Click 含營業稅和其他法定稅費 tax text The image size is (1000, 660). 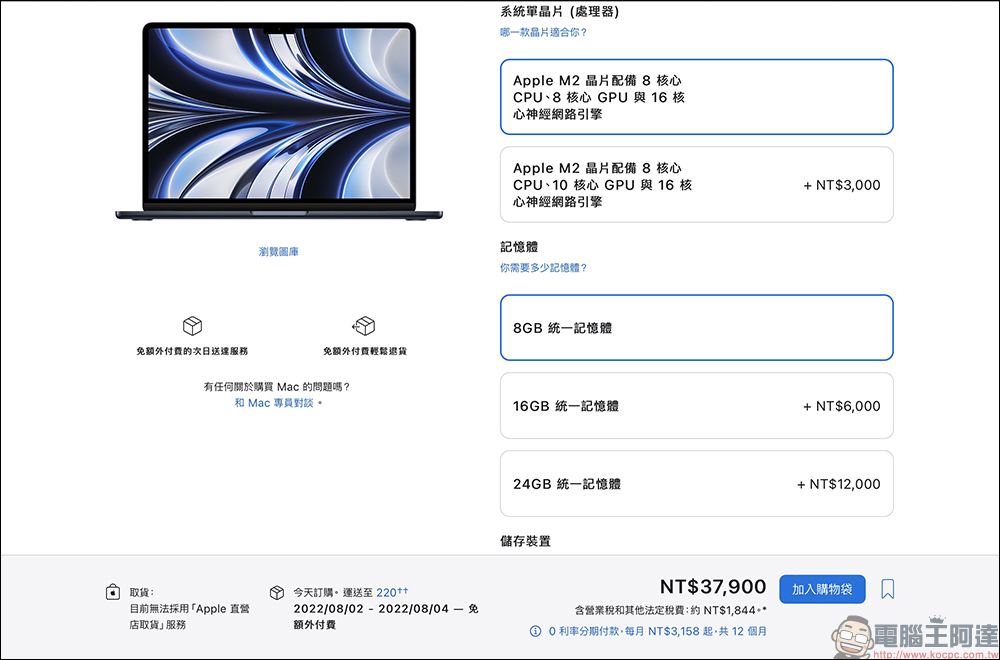tap(671, 611)
